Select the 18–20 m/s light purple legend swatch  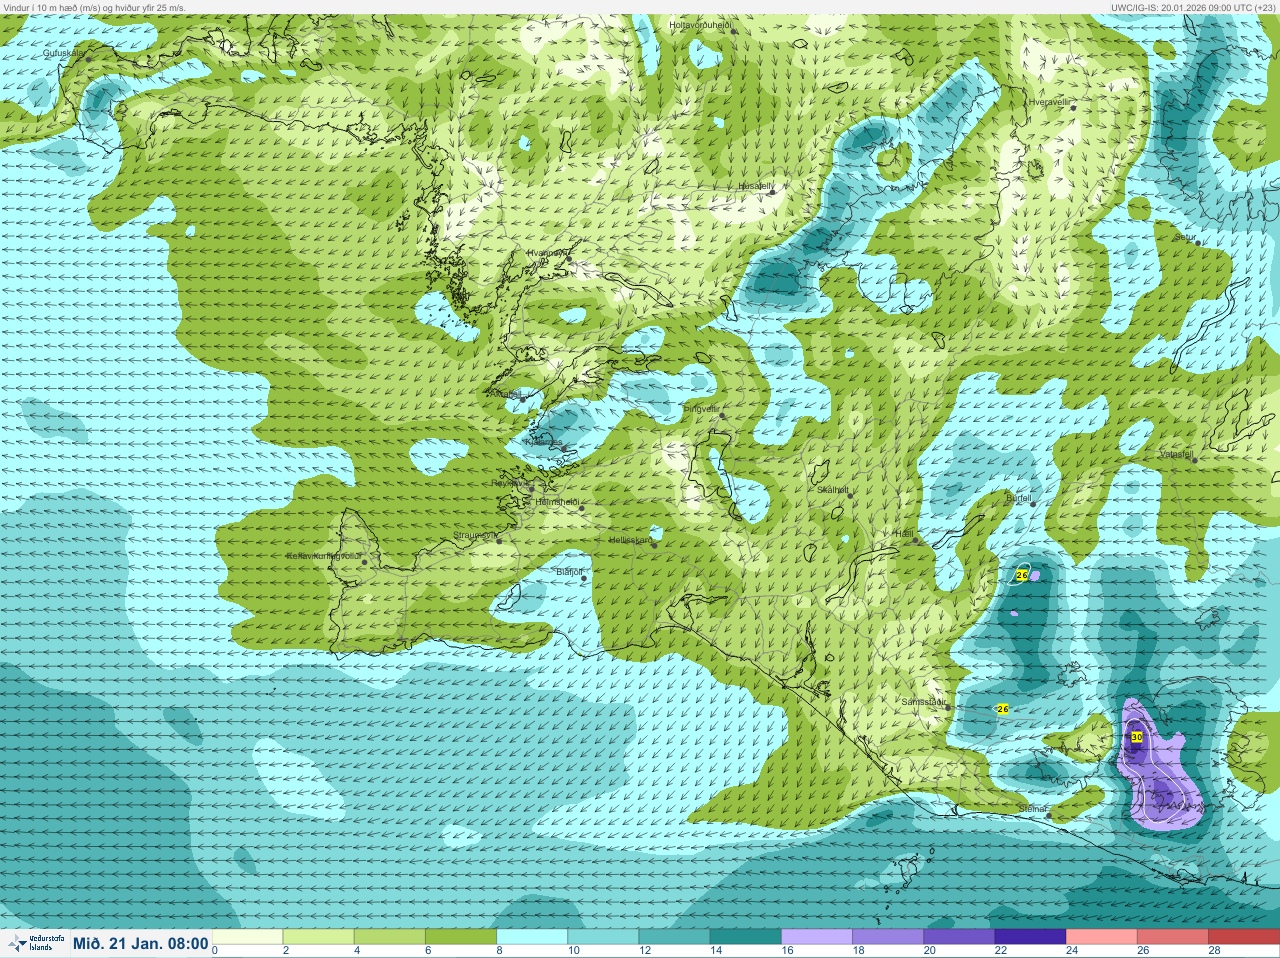click(x=886, y=937)
